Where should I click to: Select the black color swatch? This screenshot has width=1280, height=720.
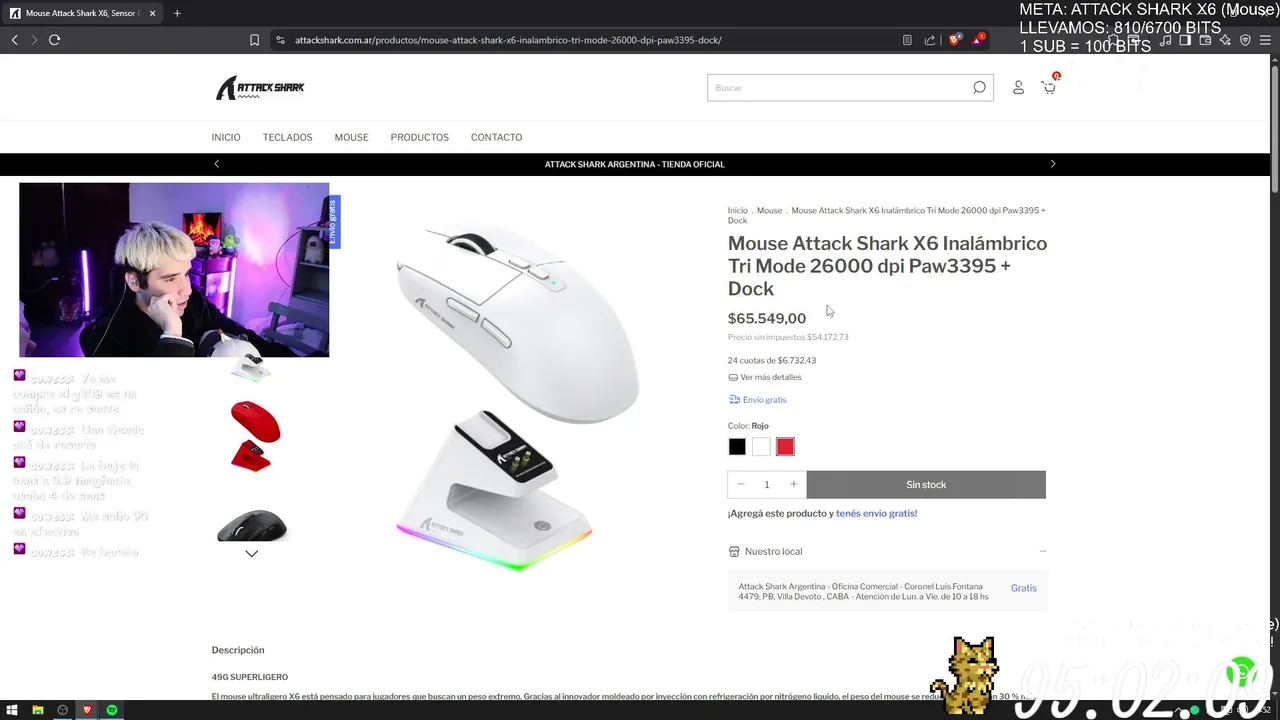[x=737, y=447]
